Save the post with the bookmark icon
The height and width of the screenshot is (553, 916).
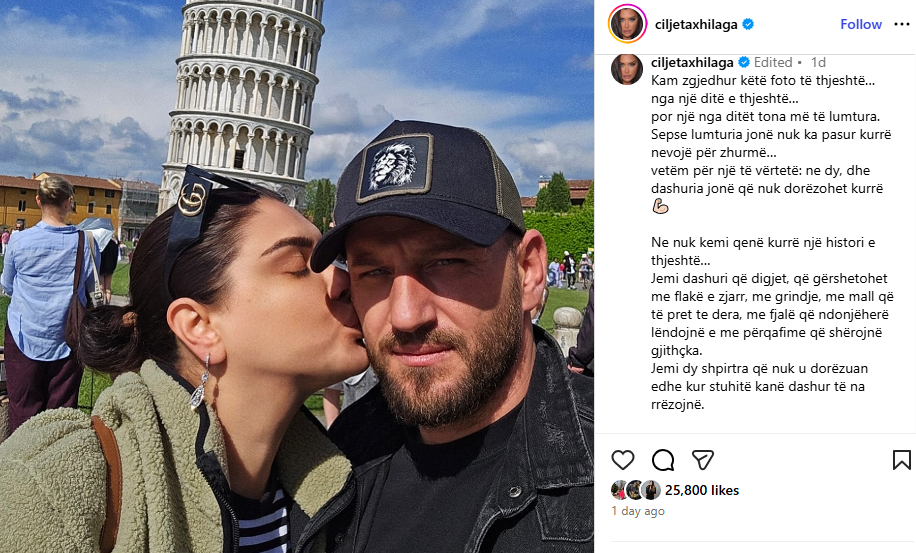coord(901,460)
